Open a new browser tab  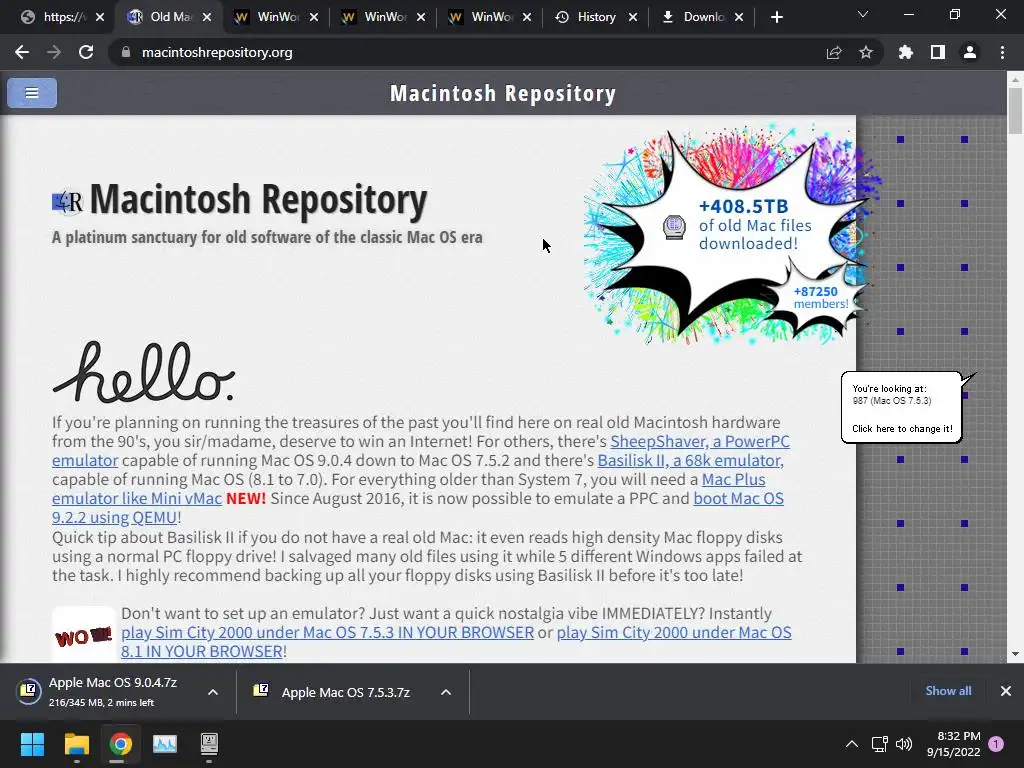point(776,17)
